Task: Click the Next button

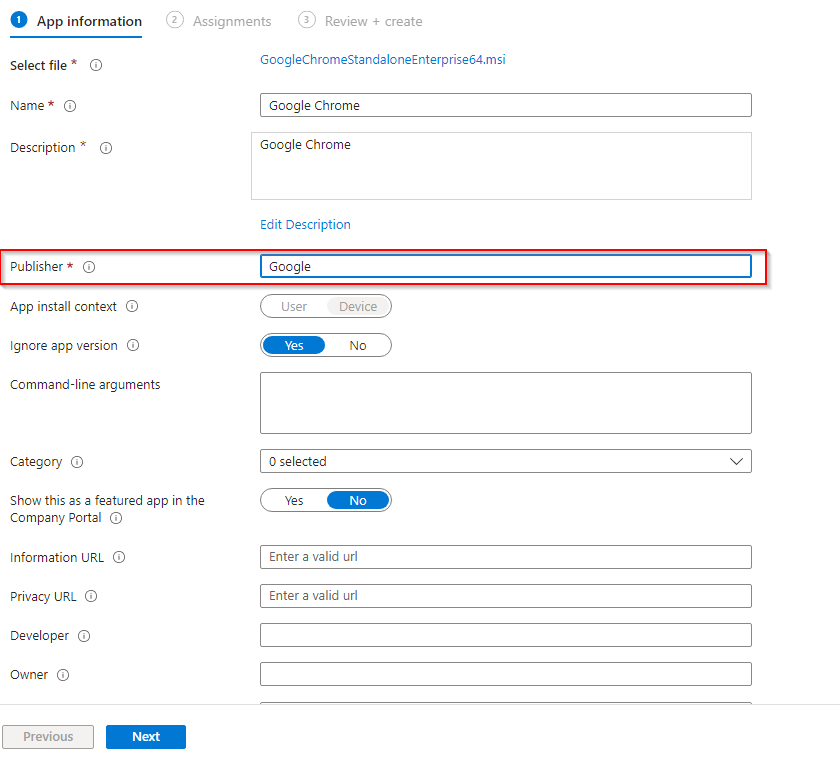Action: click(145, 736)
